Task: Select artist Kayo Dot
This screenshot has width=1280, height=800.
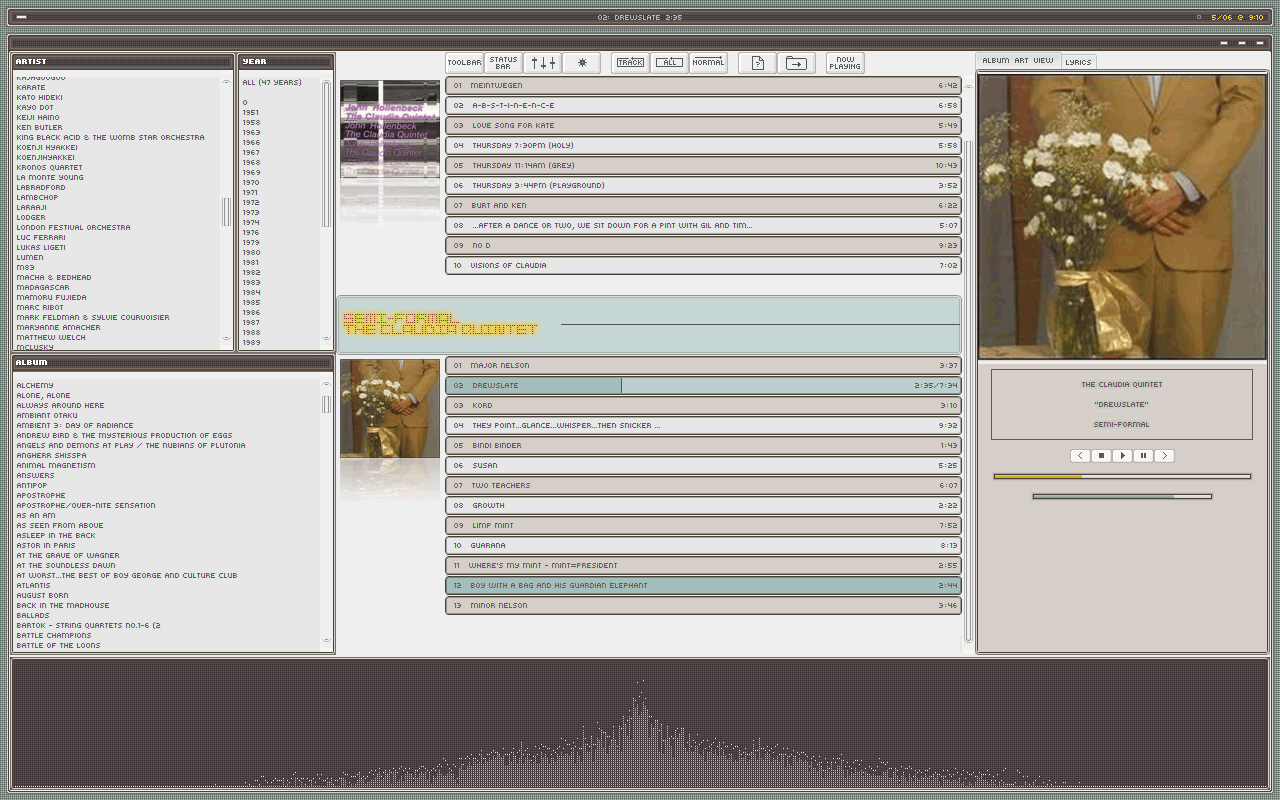Action: click(x=35, y=107)
